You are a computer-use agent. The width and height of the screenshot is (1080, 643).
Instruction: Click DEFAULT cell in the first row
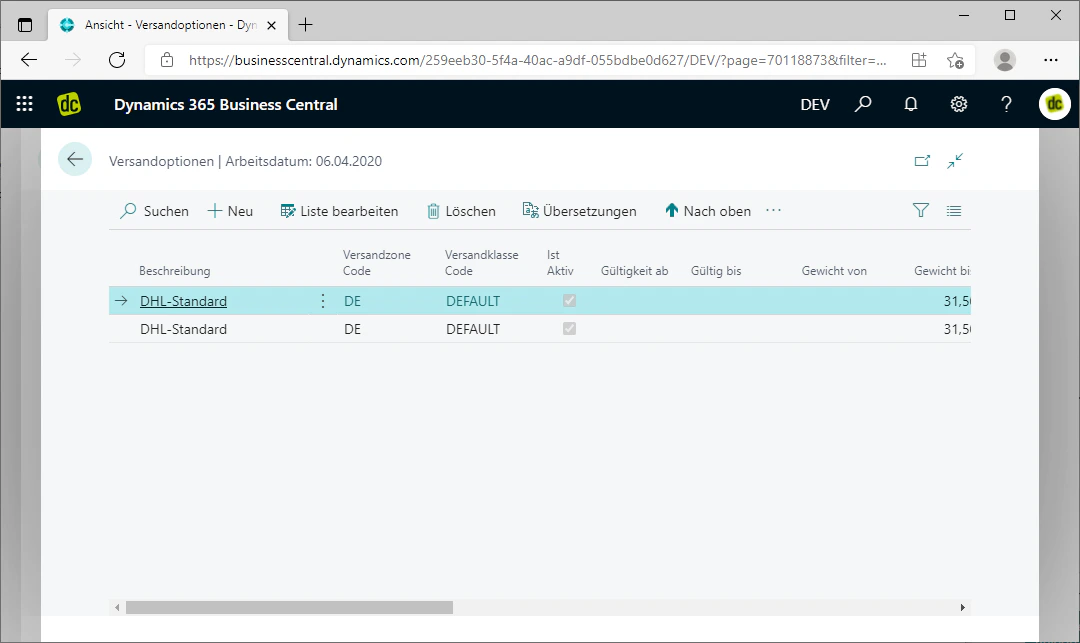tap(472, 301)
